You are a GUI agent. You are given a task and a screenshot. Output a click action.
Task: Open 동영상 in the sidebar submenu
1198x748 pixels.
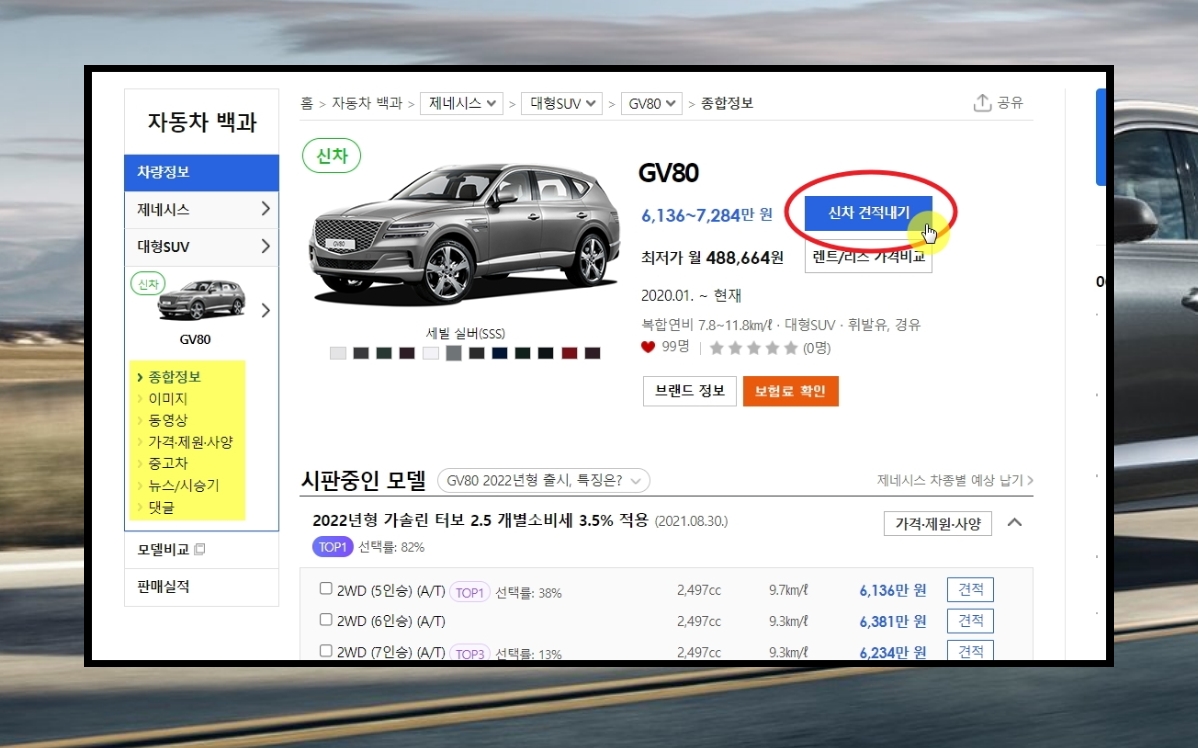[167, 420]
